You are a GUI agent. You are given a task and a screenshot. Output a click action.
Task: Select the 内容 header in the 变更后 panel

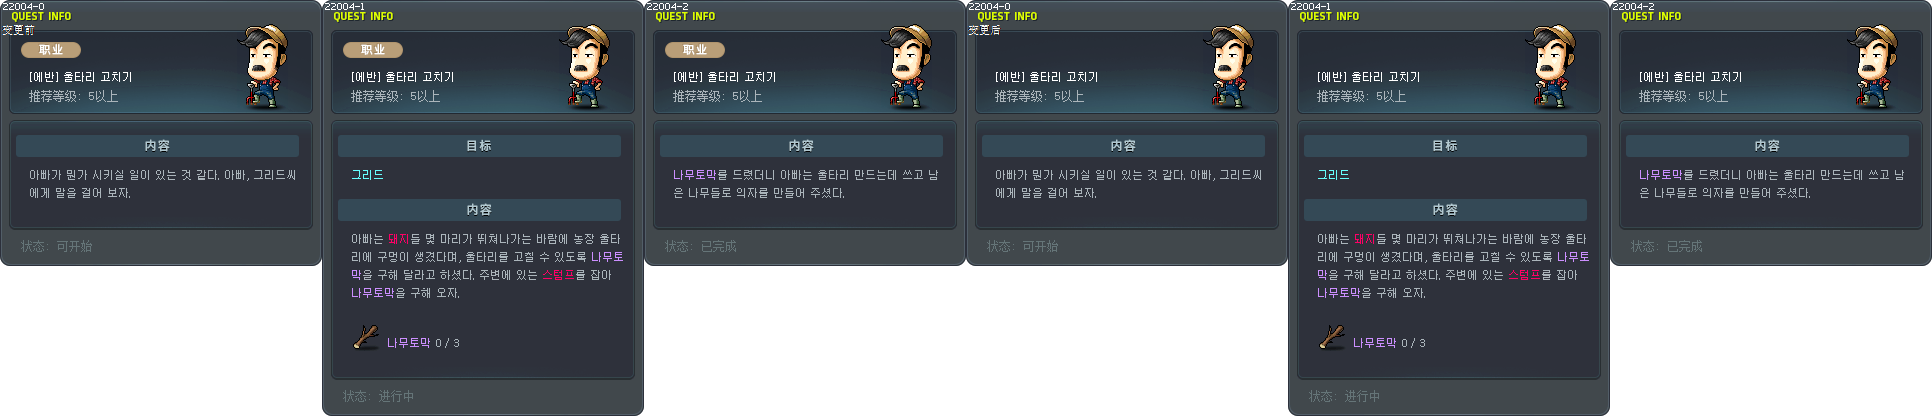click(1123, 146)
